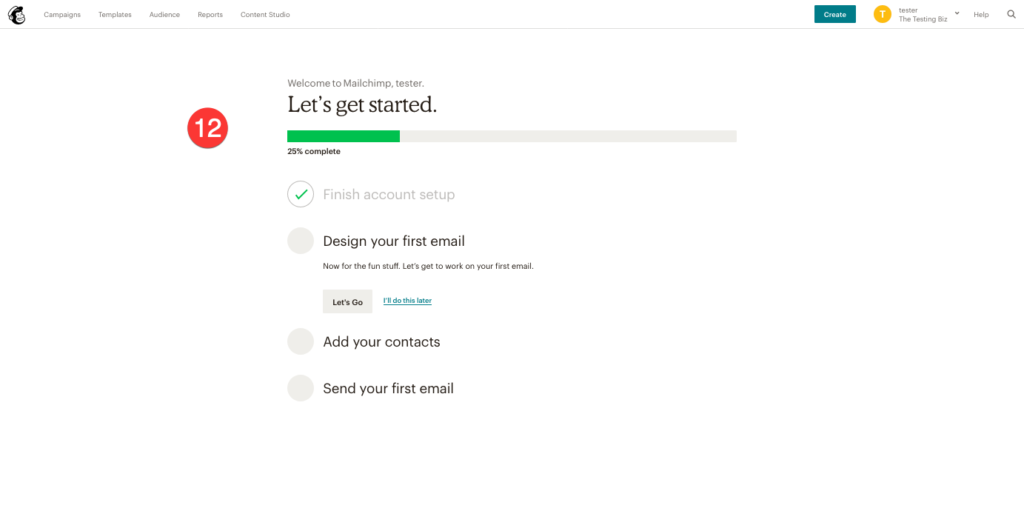The height and width of the screenshot is (511, 1024).
Task: Open the search magnifier icon
Action: (1011, 15)
